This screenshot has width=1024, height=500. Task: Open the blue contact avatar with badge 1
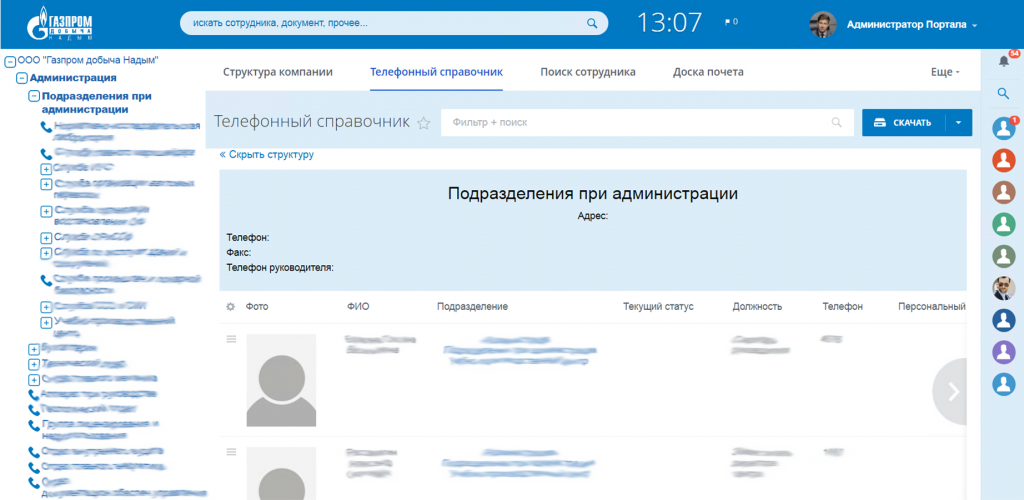(x=1004, y=128)
